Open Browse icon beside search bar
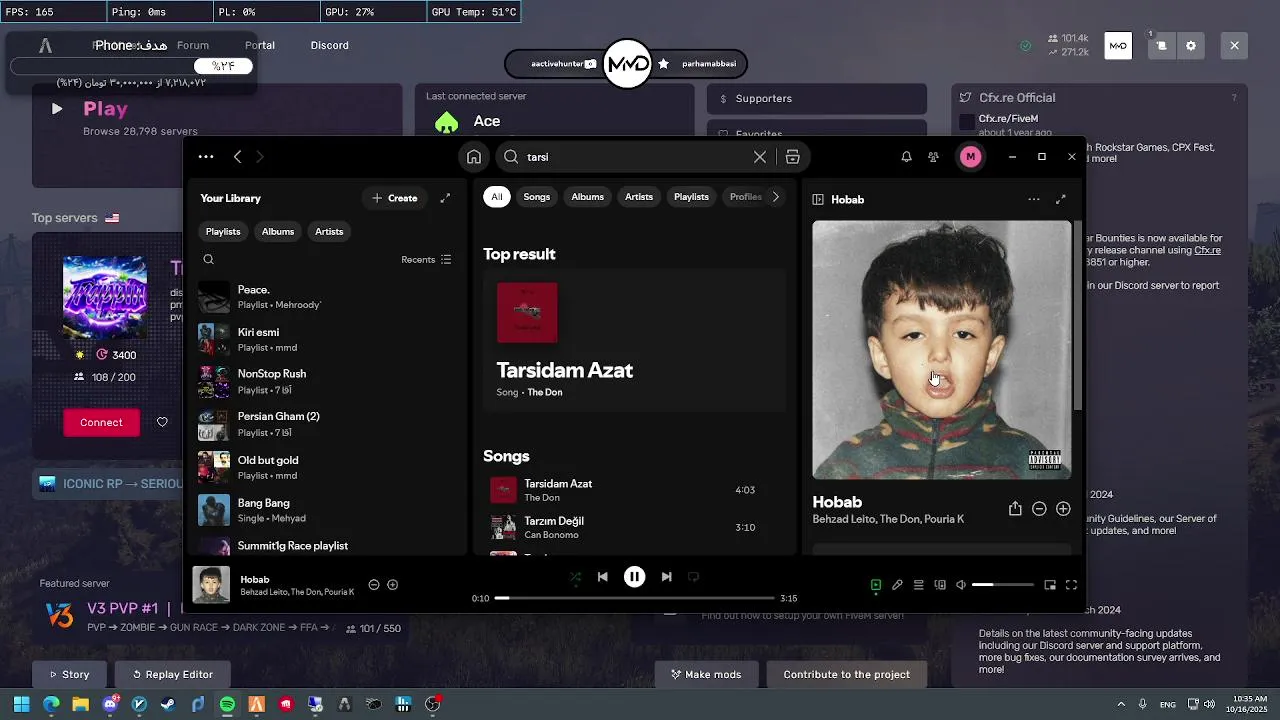The width and height of the screenshot is (1280, 720). 792,157
